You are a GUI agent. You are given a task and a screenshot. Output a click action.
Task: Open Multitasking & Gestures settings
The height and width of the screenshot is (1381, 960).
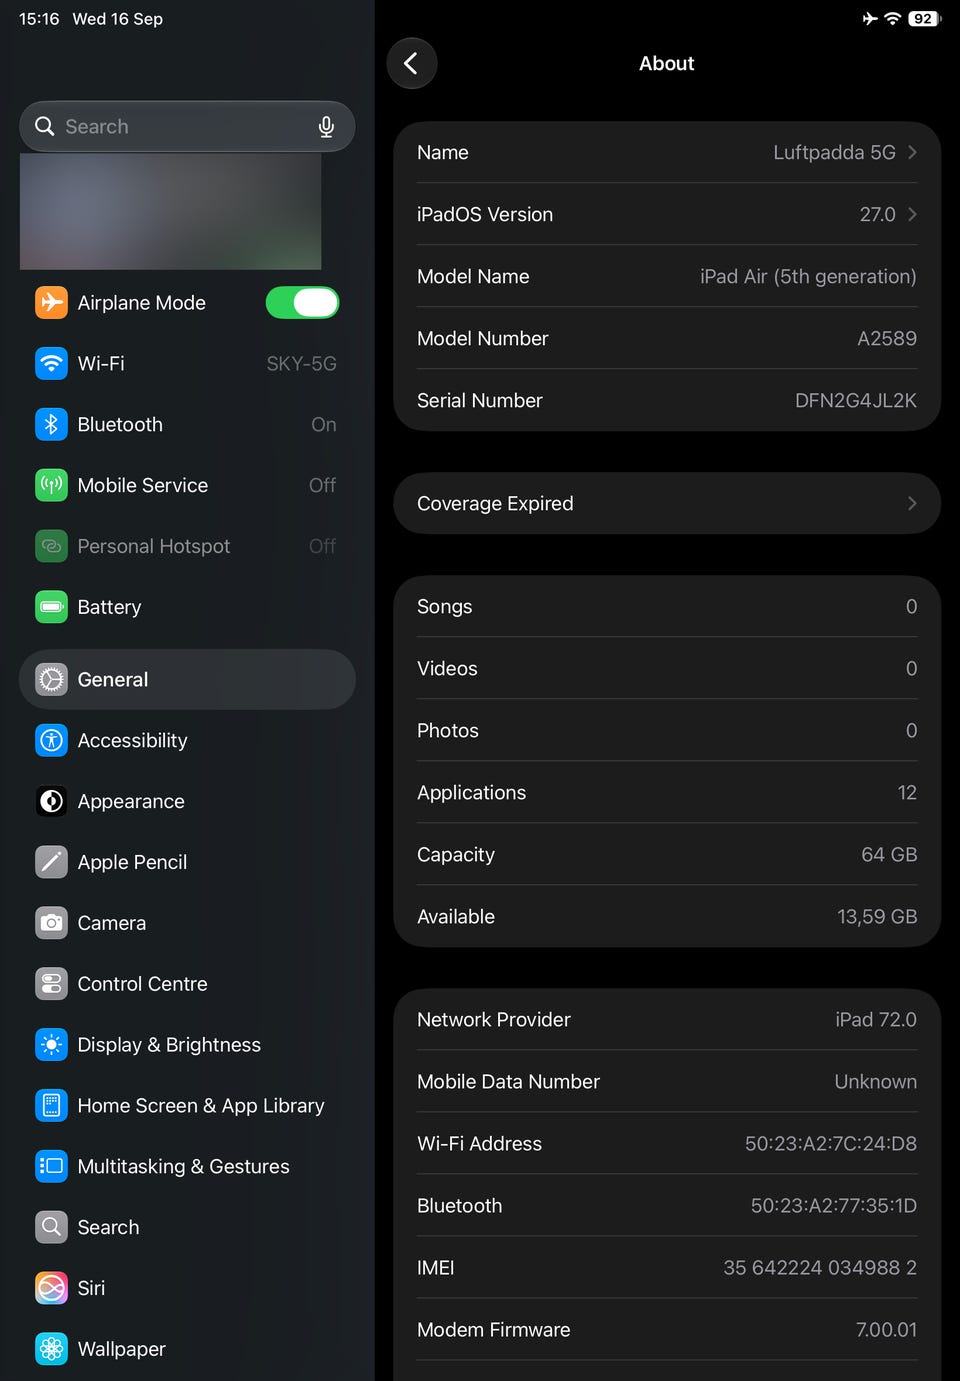tap(187, 1166)
